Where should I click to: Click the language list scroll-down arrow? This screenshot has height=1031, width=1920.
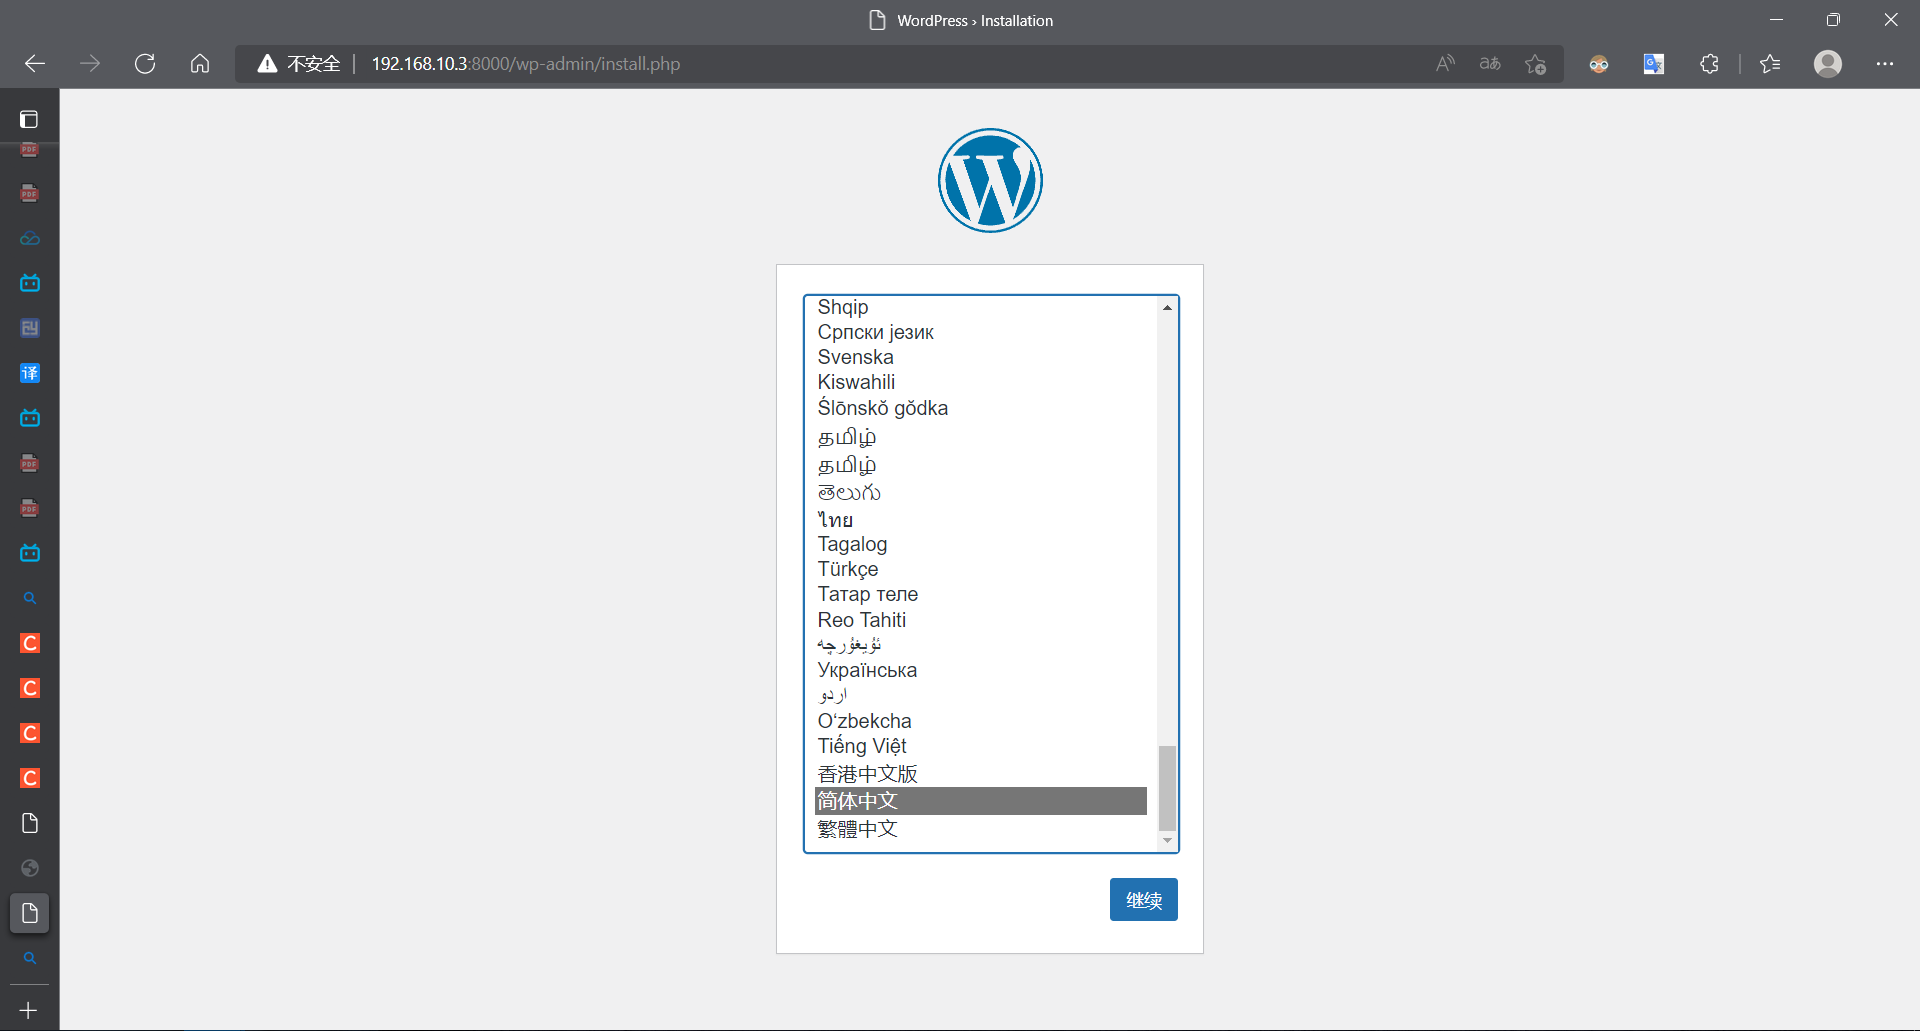click(x=1167, y=841)
